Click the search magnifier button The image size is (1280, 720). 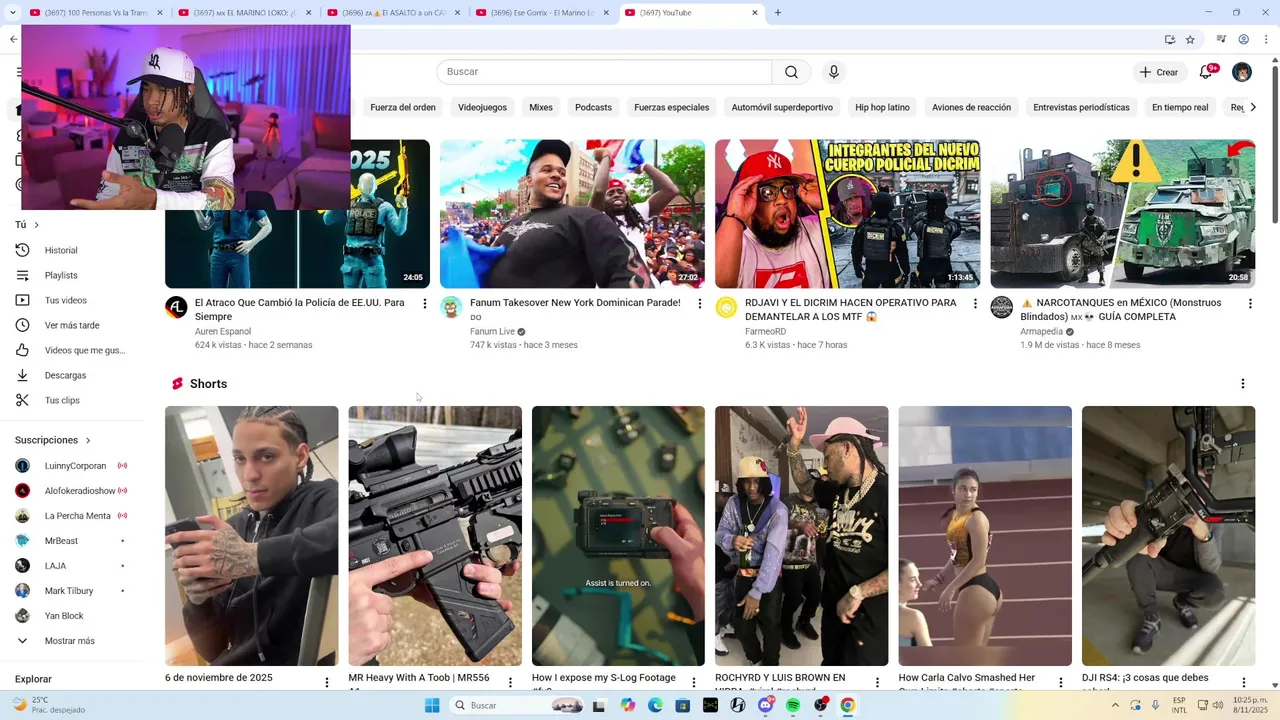coord(791,72)
